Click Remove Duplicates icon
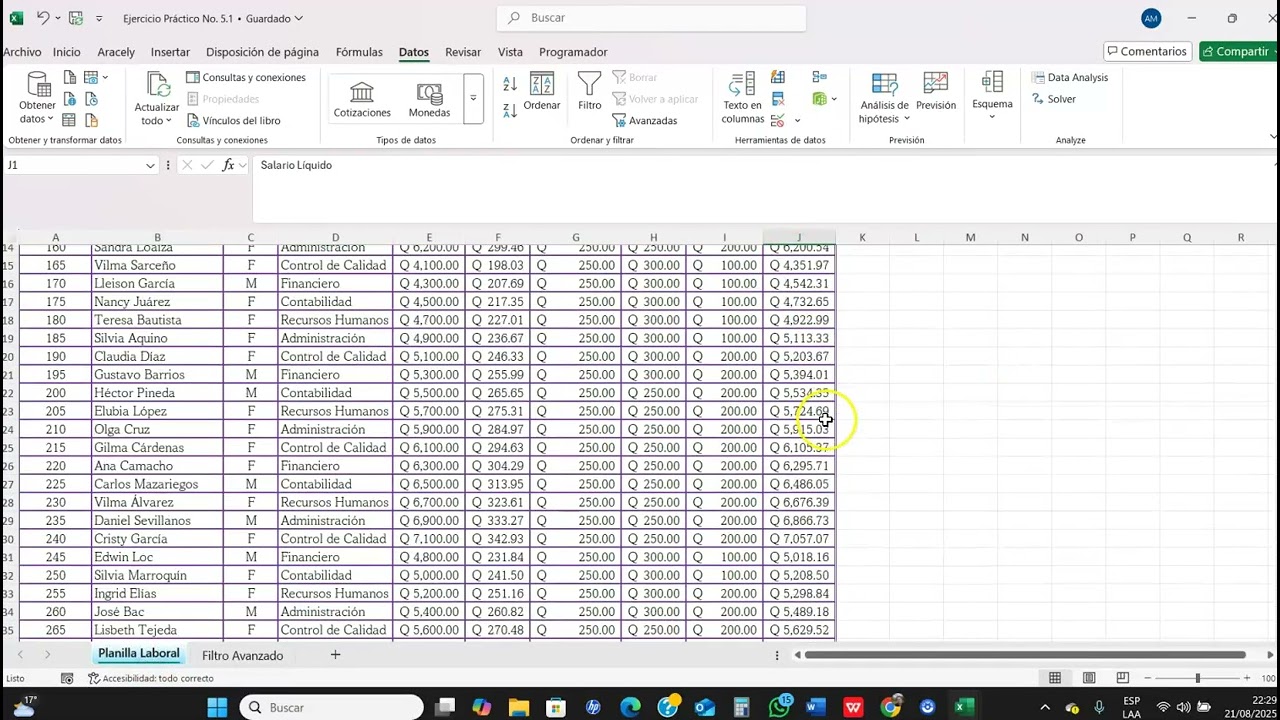 tap(778, 99)
